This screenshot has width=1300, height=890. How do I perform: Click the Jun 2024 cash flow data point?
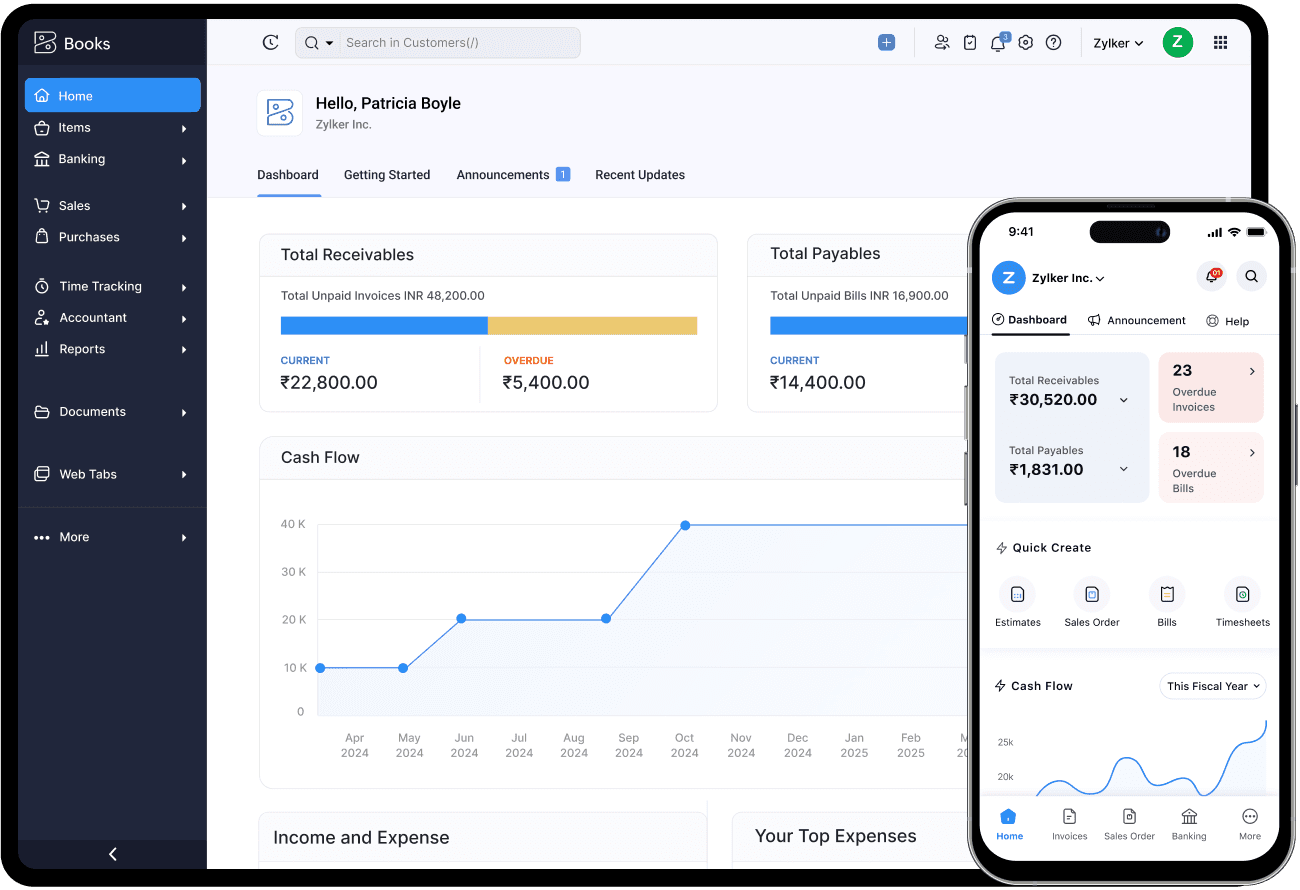point(461,619)
